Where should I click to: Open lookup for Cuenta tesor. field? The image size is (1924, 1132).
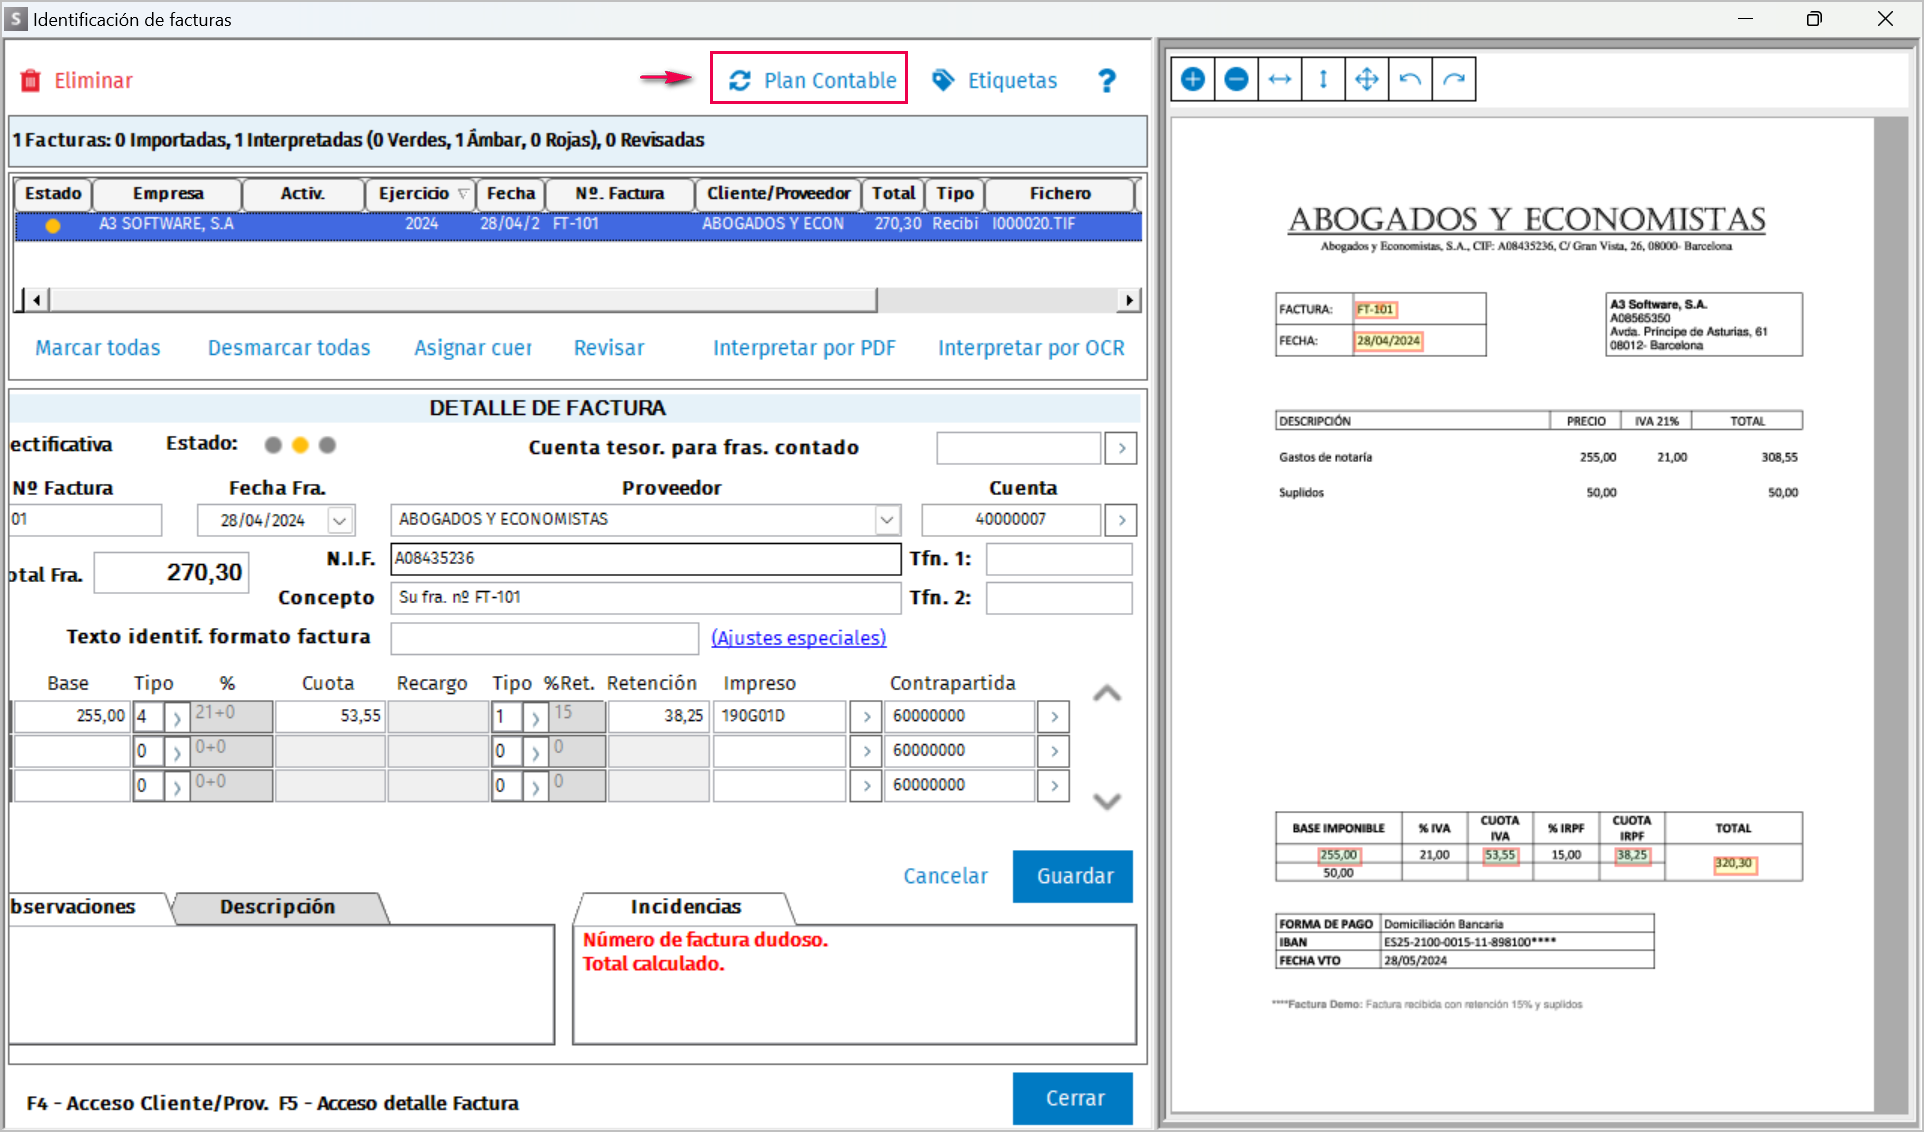click(1121, 449)
